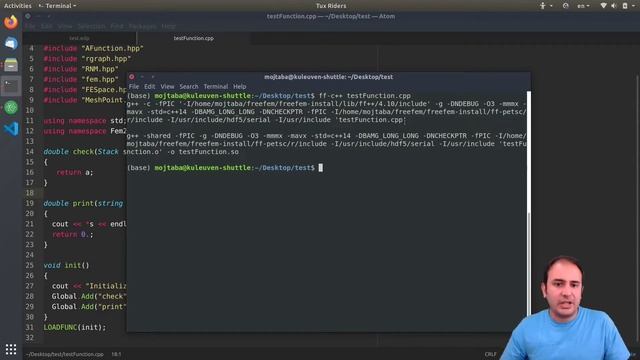Open Atom's File menu
640x360 pixels.
pyautogui.click(x=30, y=26)
